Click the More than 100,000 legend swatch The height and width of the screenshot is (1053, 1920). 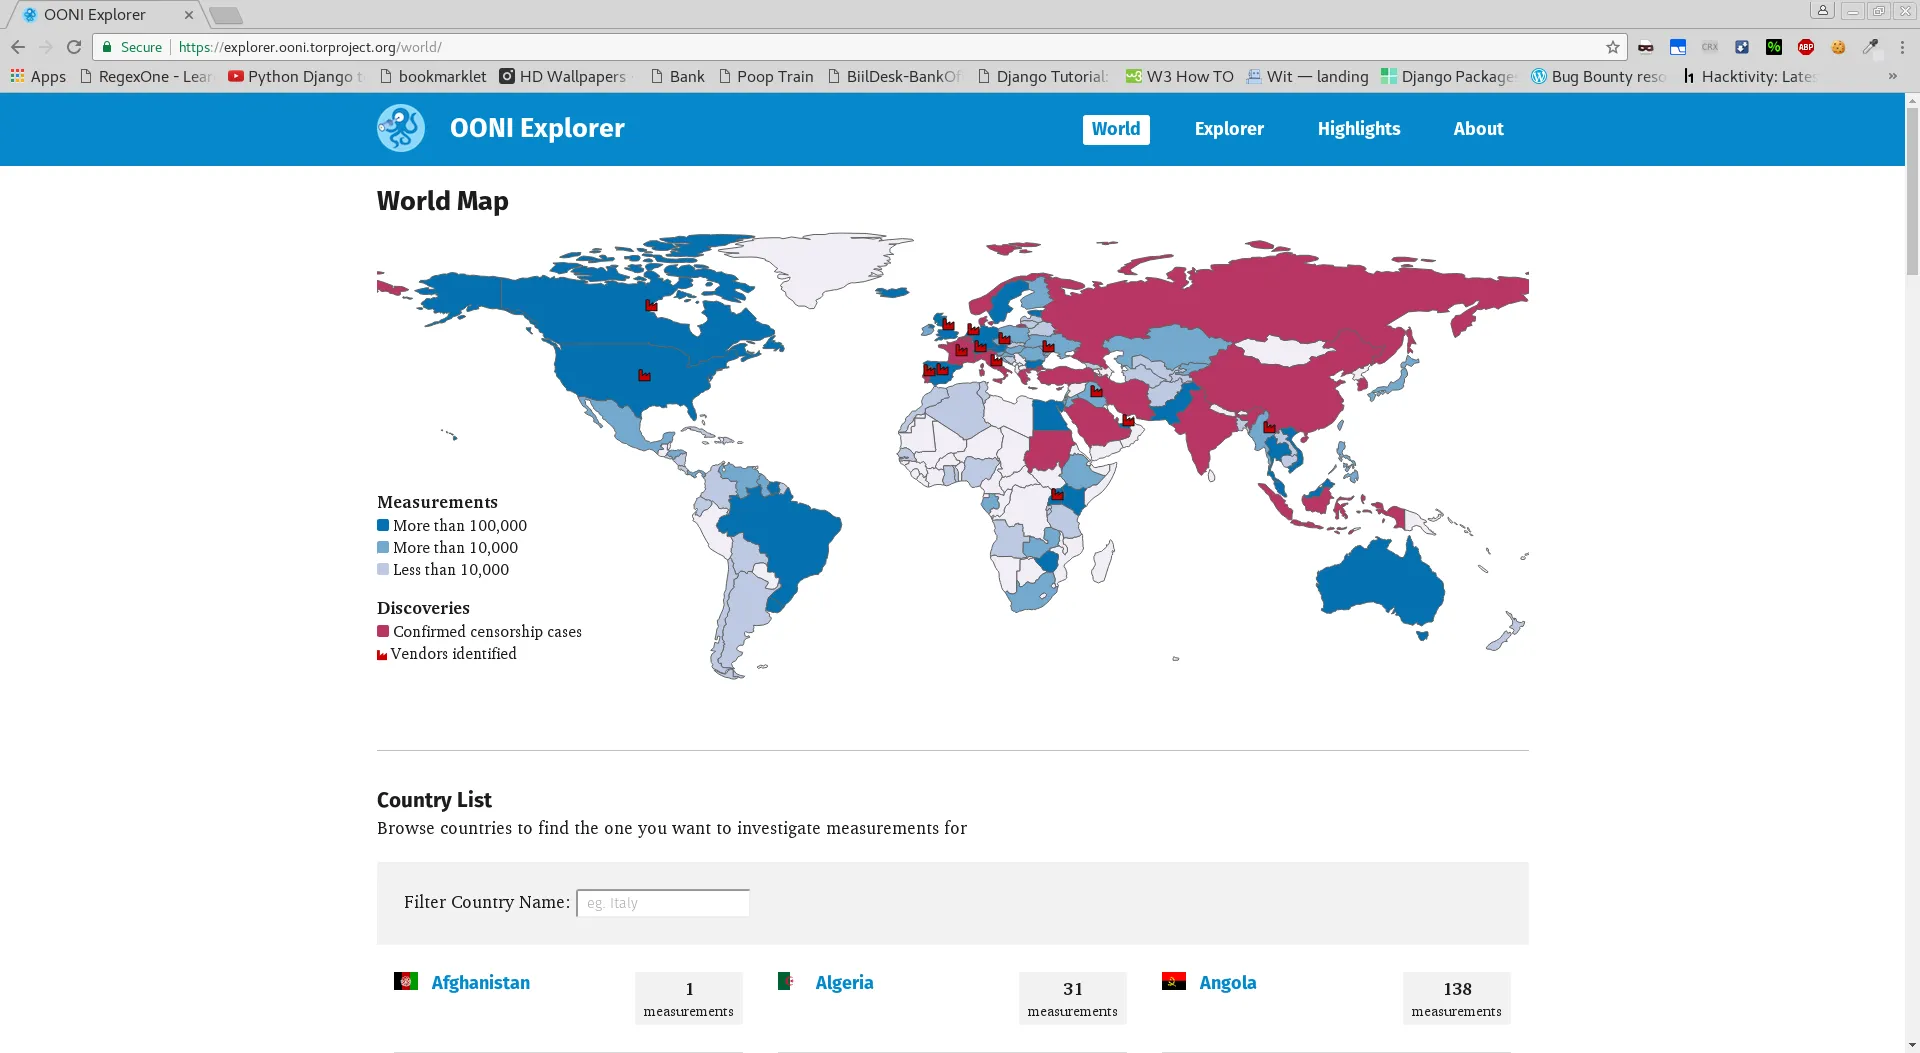(383, 525)
